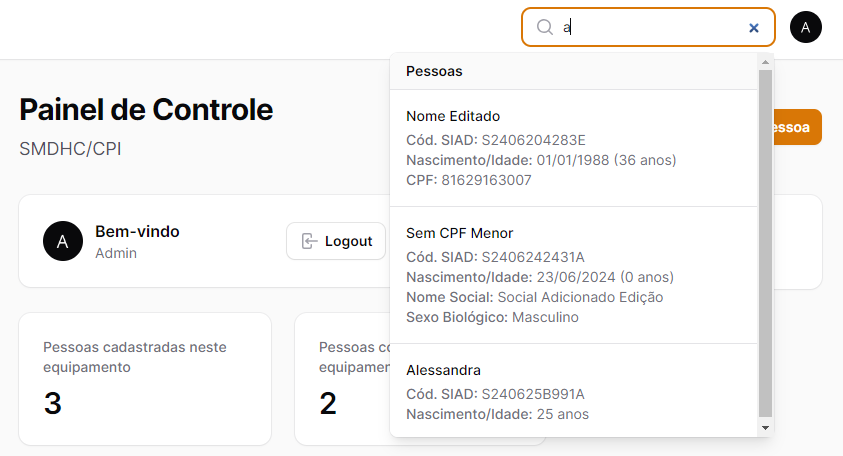
Task: Click the card showing count 2
Action: pyautogui.click(x=340, y=379)
